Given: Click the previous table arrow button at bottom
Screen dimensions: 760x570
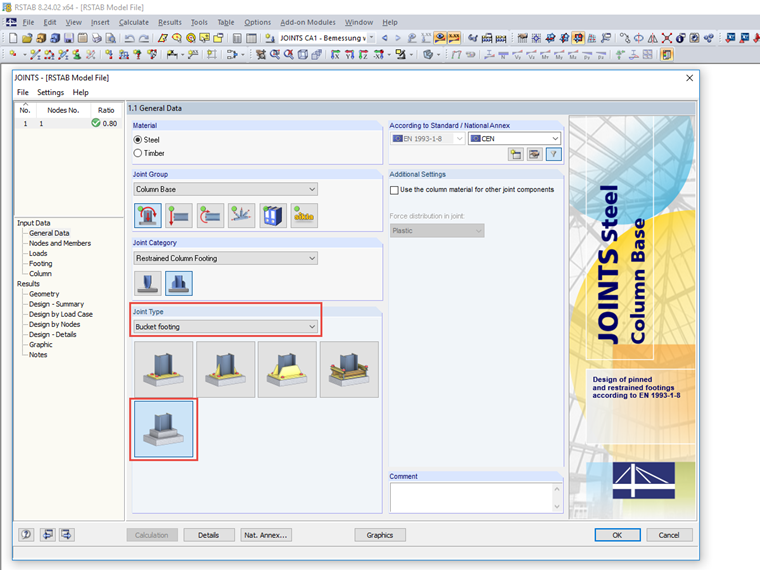Looking at the screenshot, I should pos(48,535).
